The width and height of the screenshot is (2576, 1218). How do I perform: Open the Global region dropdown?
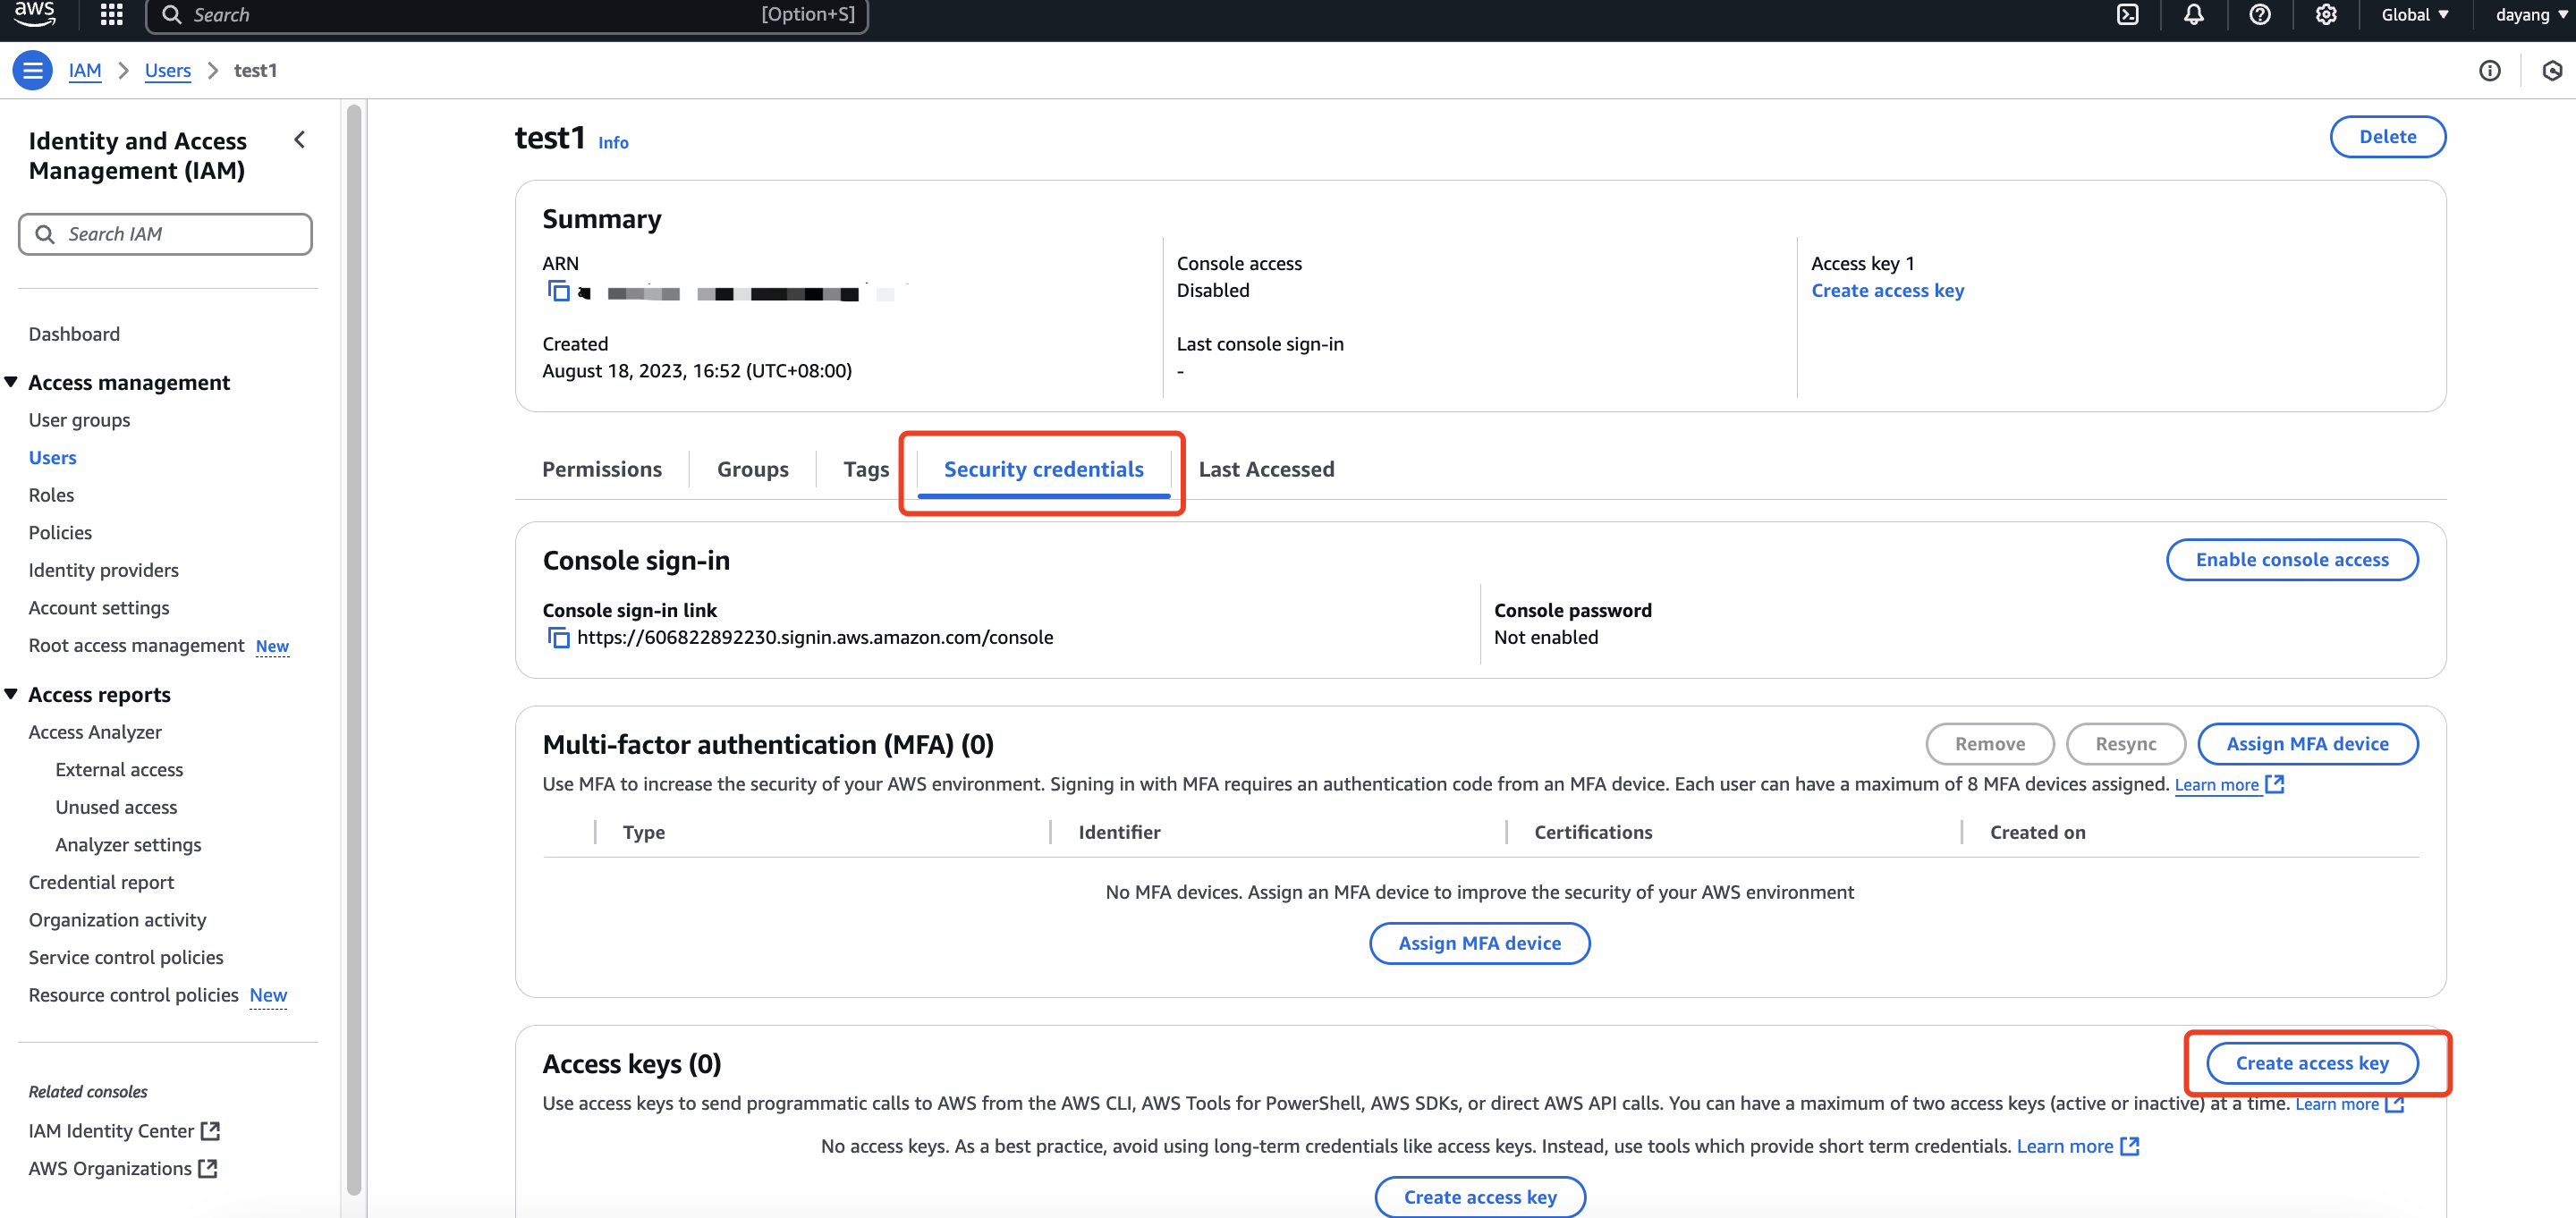[x=2414, y=14]
